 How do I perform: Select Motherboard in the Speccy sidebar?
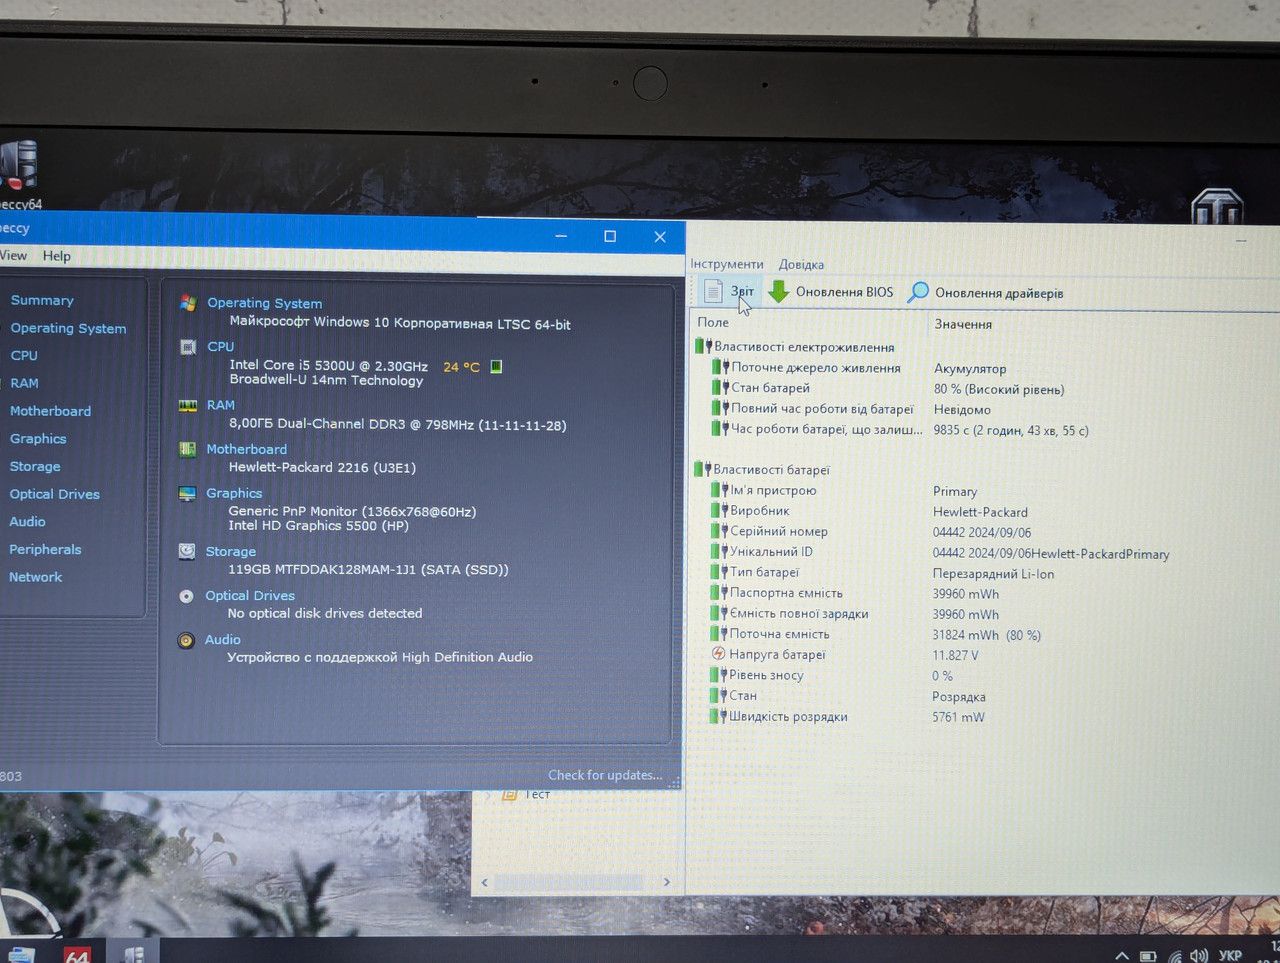coord(50,411)
